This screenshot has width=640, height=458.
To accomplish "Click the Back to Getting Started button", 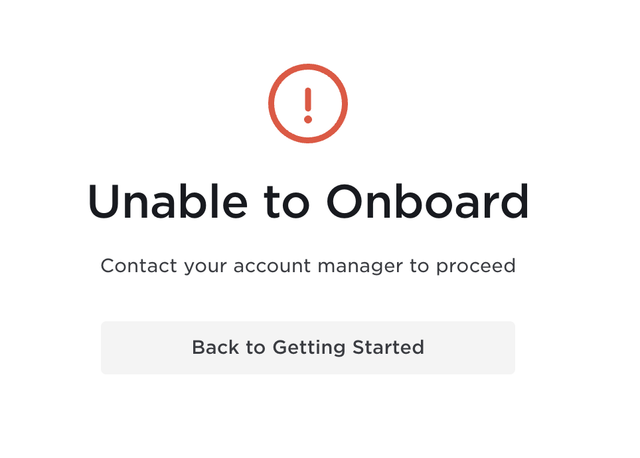I will [308, 347].
